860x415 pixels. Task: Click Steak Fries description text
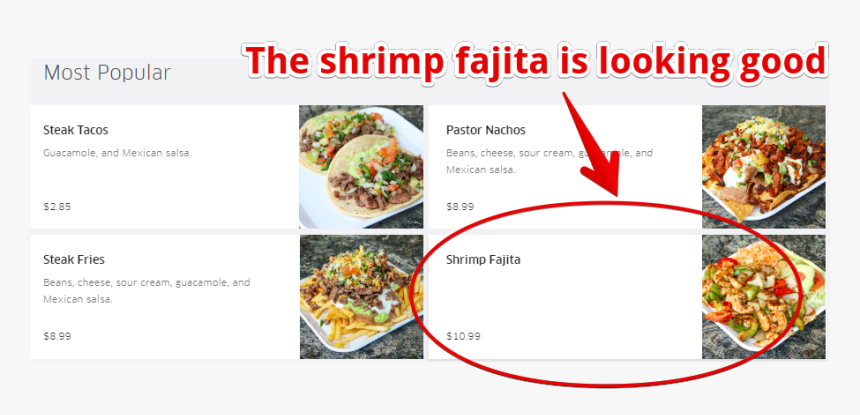pos(146,291)
